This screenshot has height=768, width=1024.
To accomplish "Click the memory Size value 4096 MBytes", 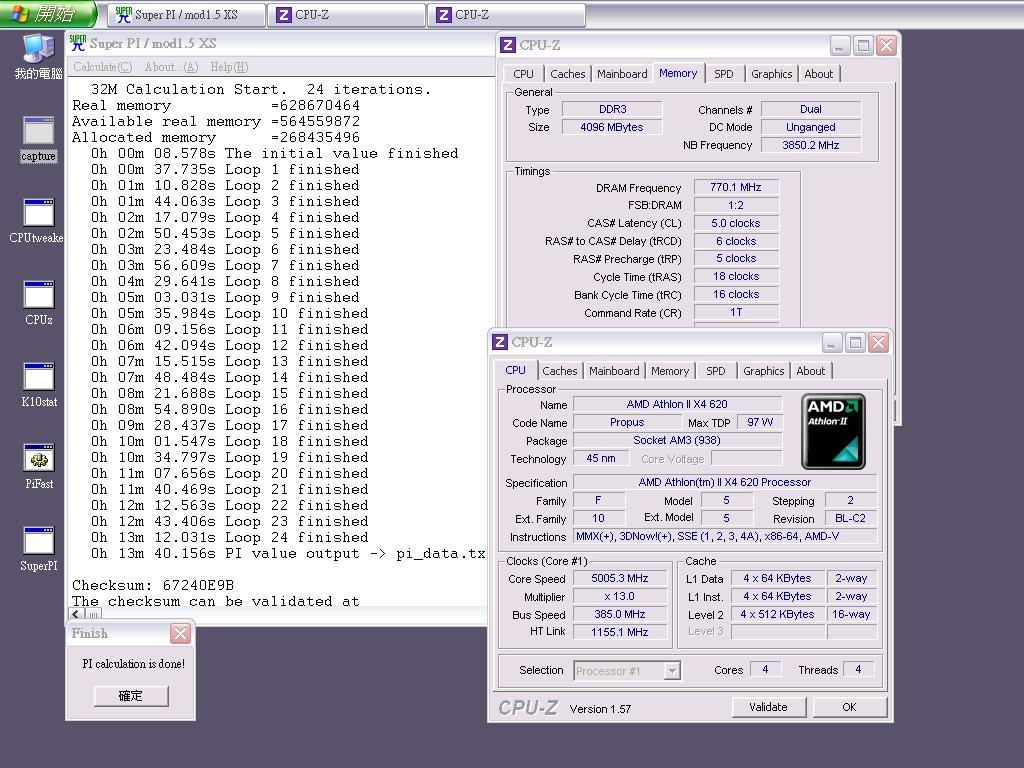I will coord(612,127).
